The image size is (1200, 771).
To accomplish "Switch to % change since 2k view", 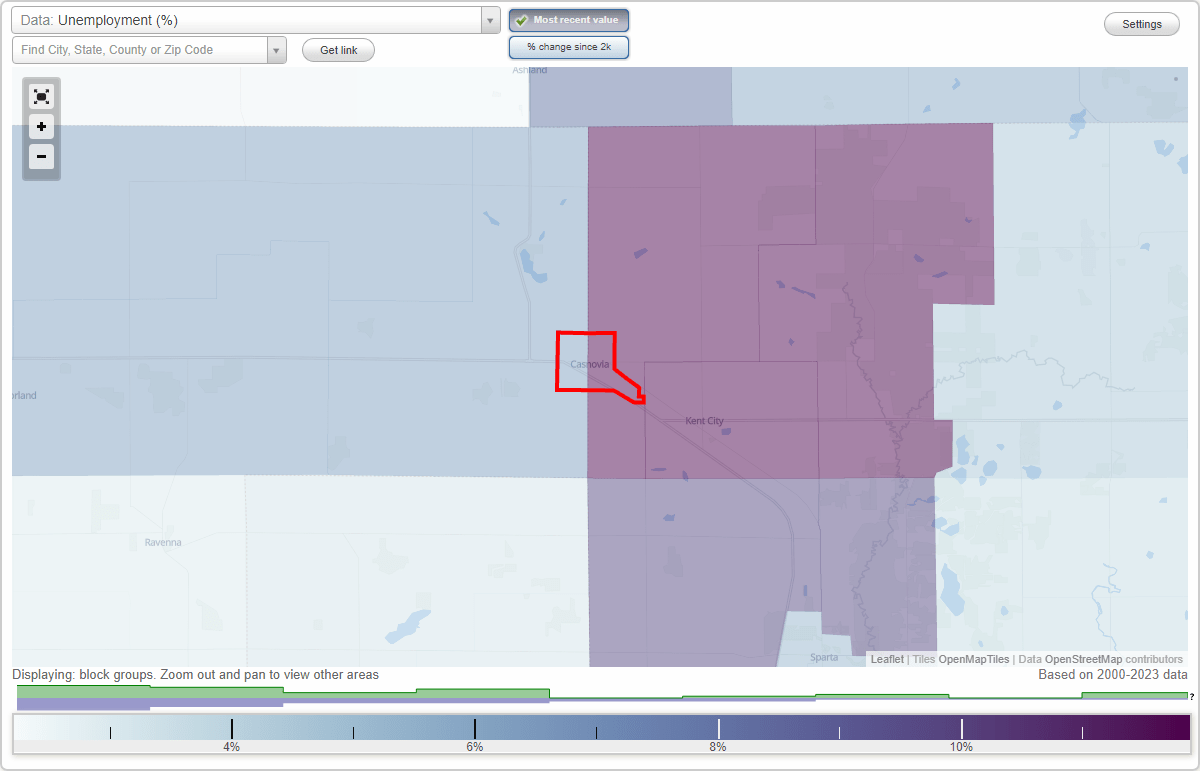I will (568, 46).
